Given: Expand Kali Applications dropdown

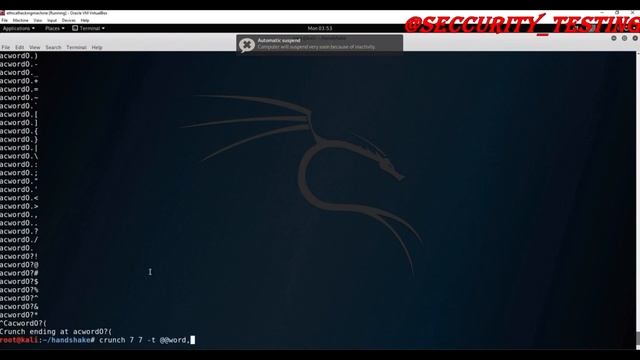Looking at the screenshot, I should [x=18, y=28].
